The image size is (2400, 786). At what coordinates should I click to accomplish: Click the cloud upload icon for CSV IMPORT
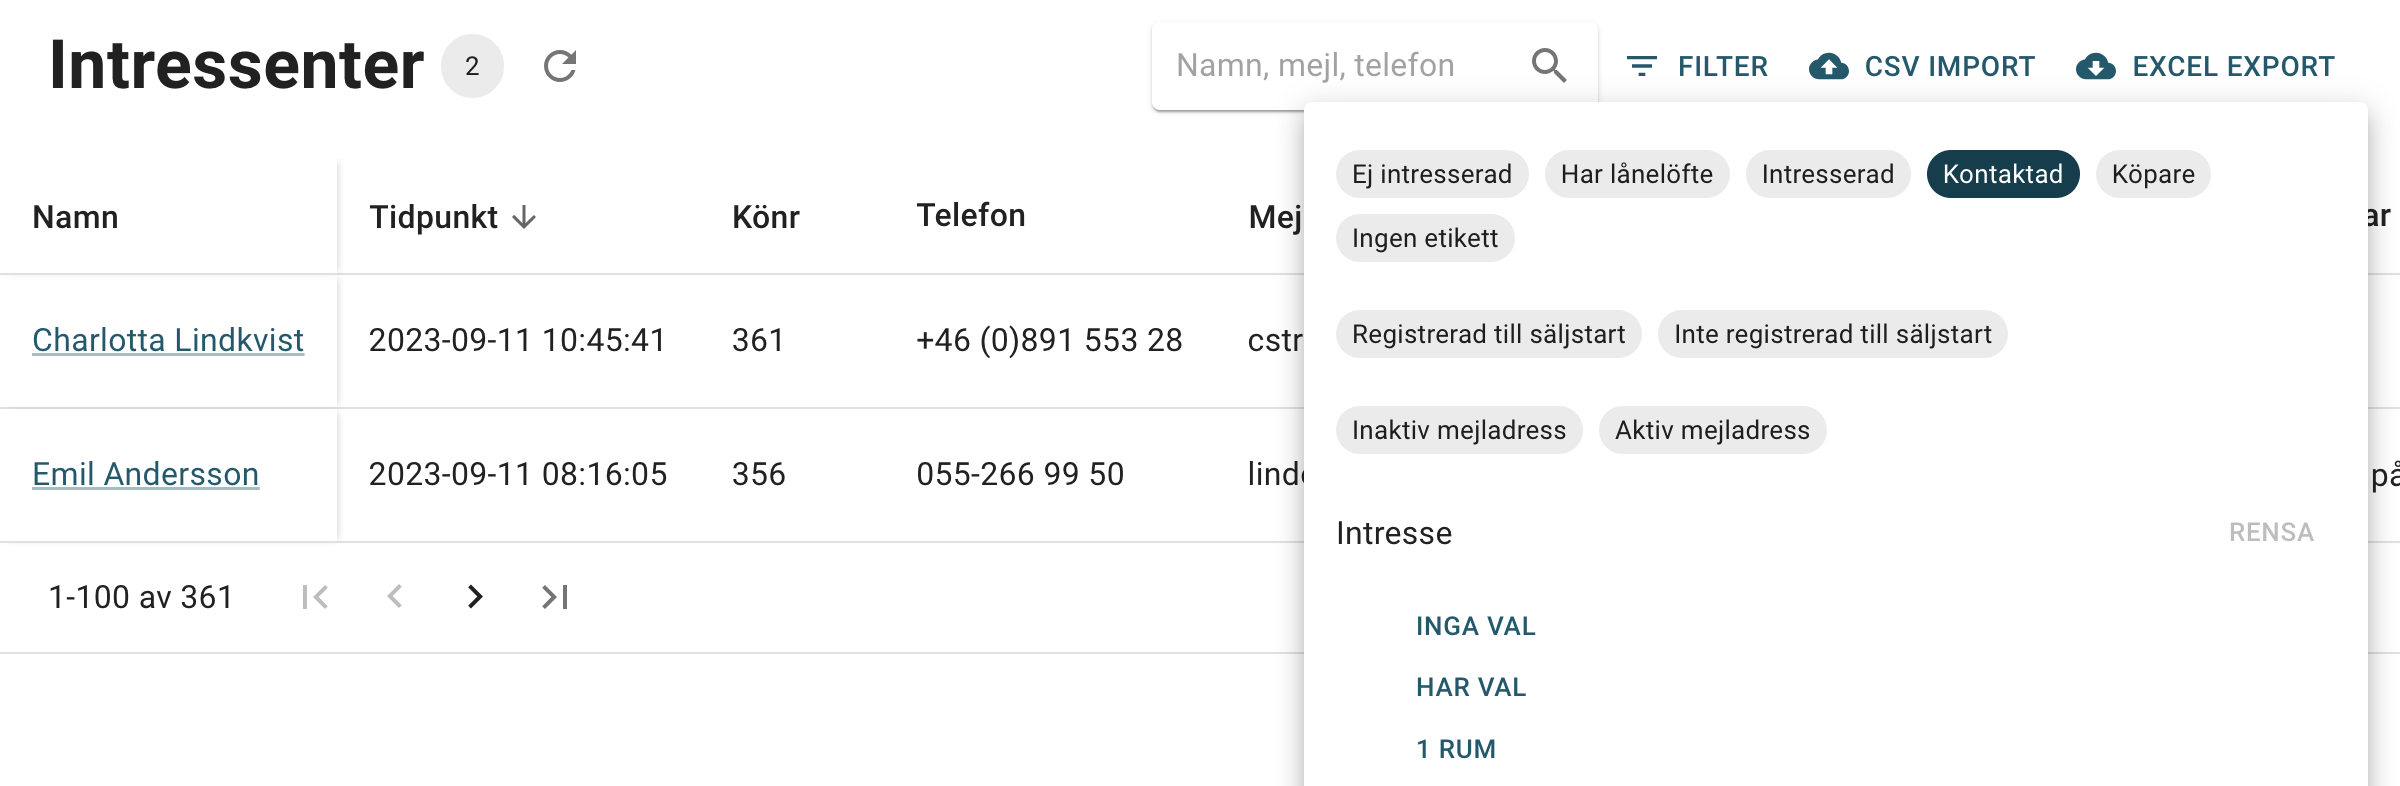click(1826, 66)
